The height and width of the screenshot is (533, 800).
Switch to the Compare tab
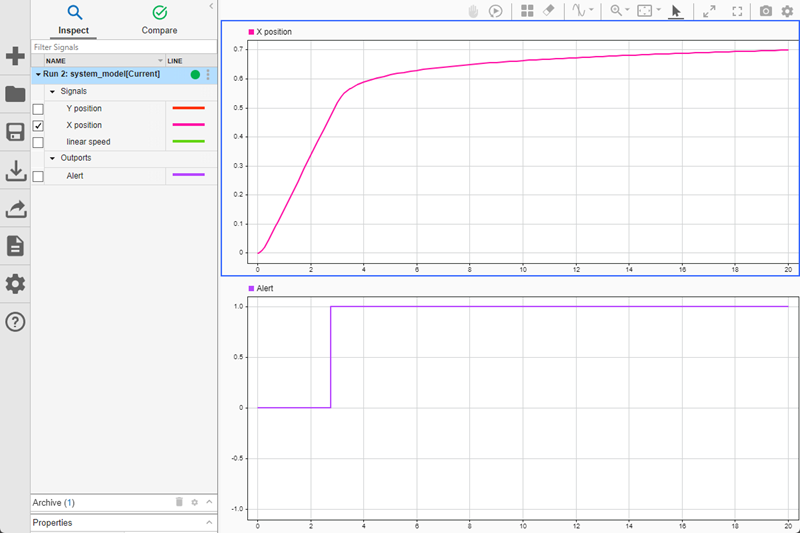[x=159, y=20]
